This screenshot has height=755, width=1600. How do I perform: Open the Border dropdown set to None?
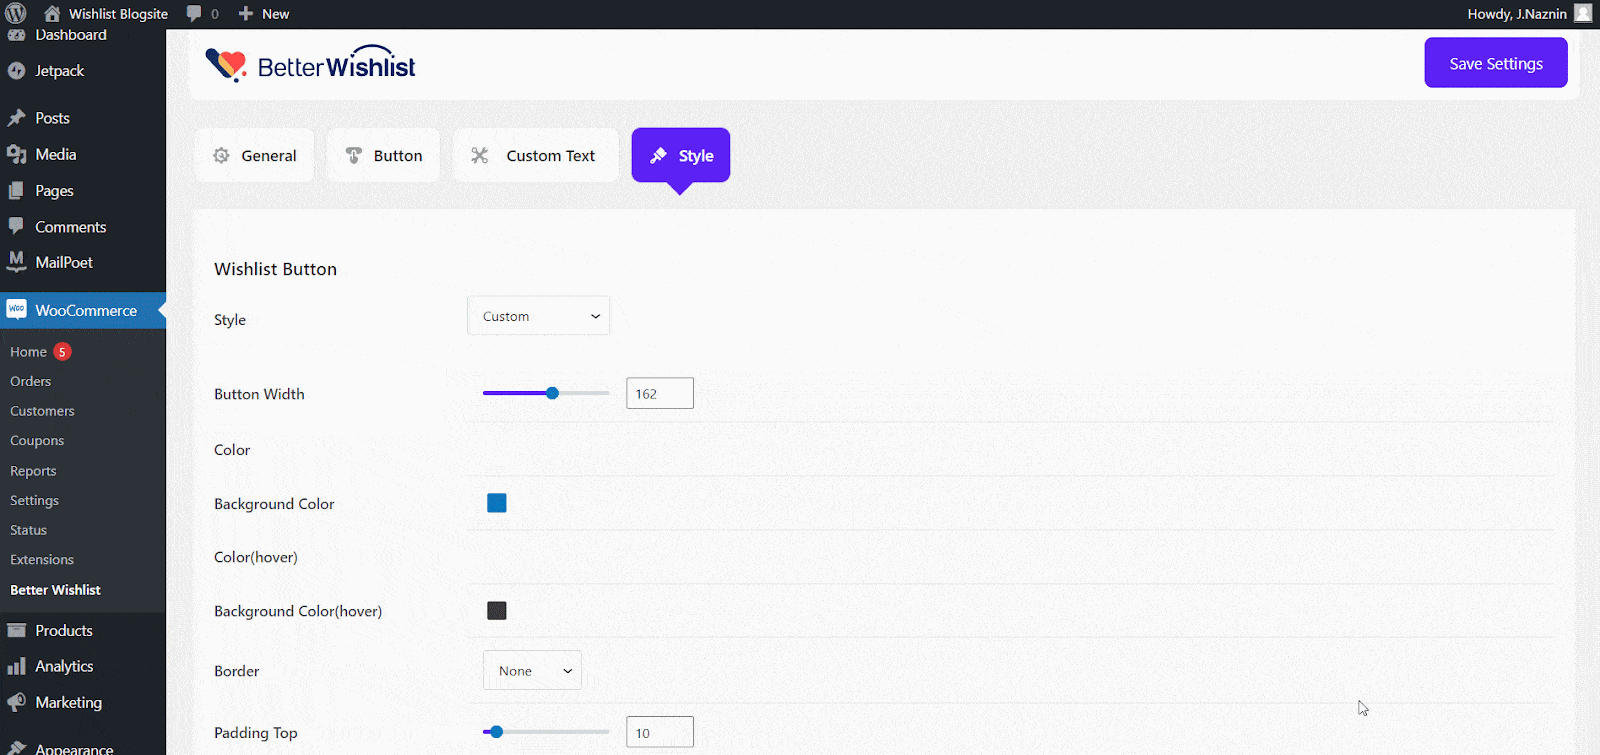click(x=533, y=671)
